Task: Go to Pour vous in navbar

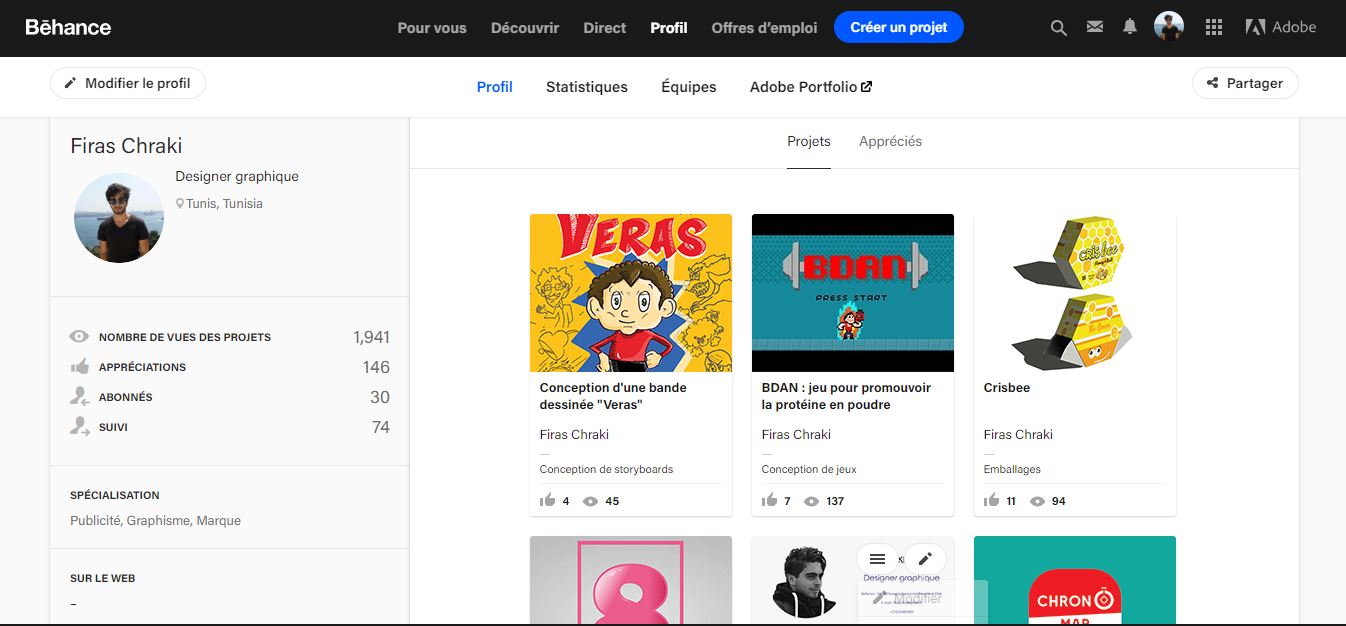Action: tap(432, 28)
